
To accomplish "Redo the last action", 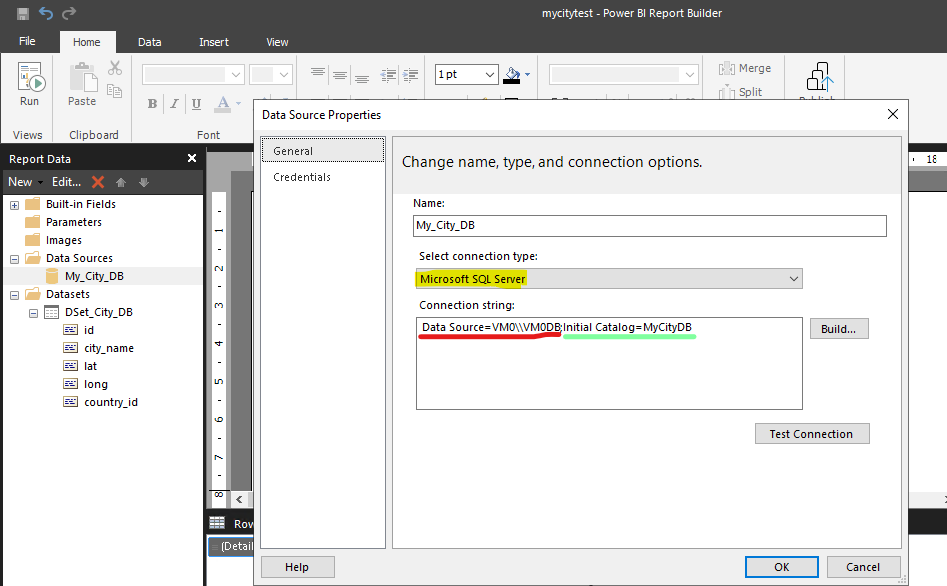I will pos(69,13).
